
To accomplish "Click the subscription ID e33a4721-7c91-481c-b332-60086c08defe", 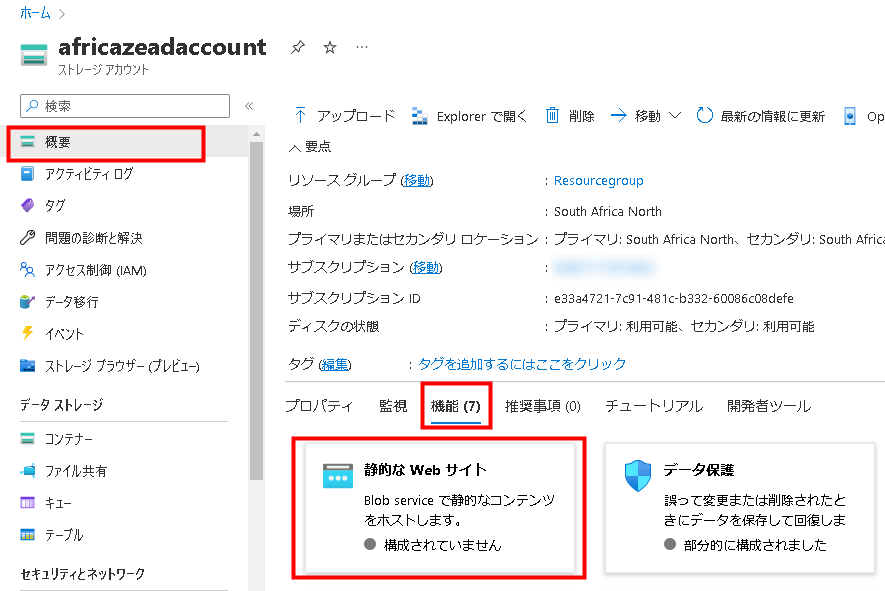I will coord(674,298).
